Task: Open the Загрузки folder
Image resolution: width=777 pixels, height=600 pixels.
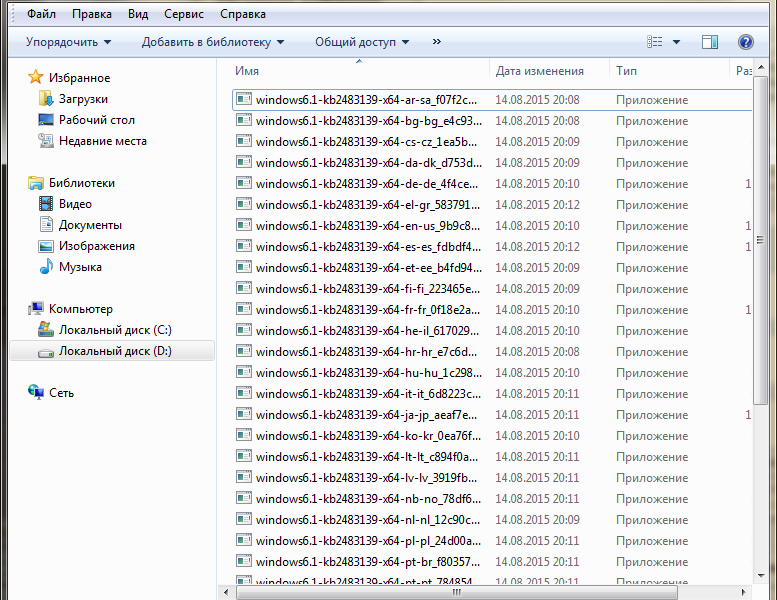Action: click(83, 99)
